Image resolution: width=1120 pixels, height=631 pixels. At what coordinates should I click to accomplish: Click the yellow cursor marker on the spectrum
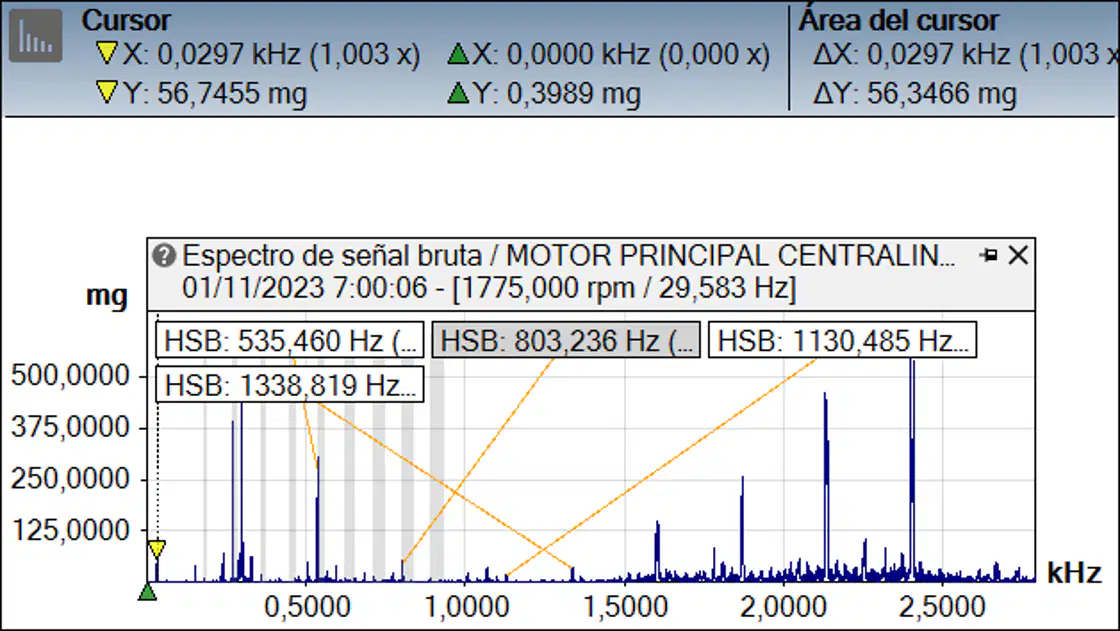pos(157,550)
